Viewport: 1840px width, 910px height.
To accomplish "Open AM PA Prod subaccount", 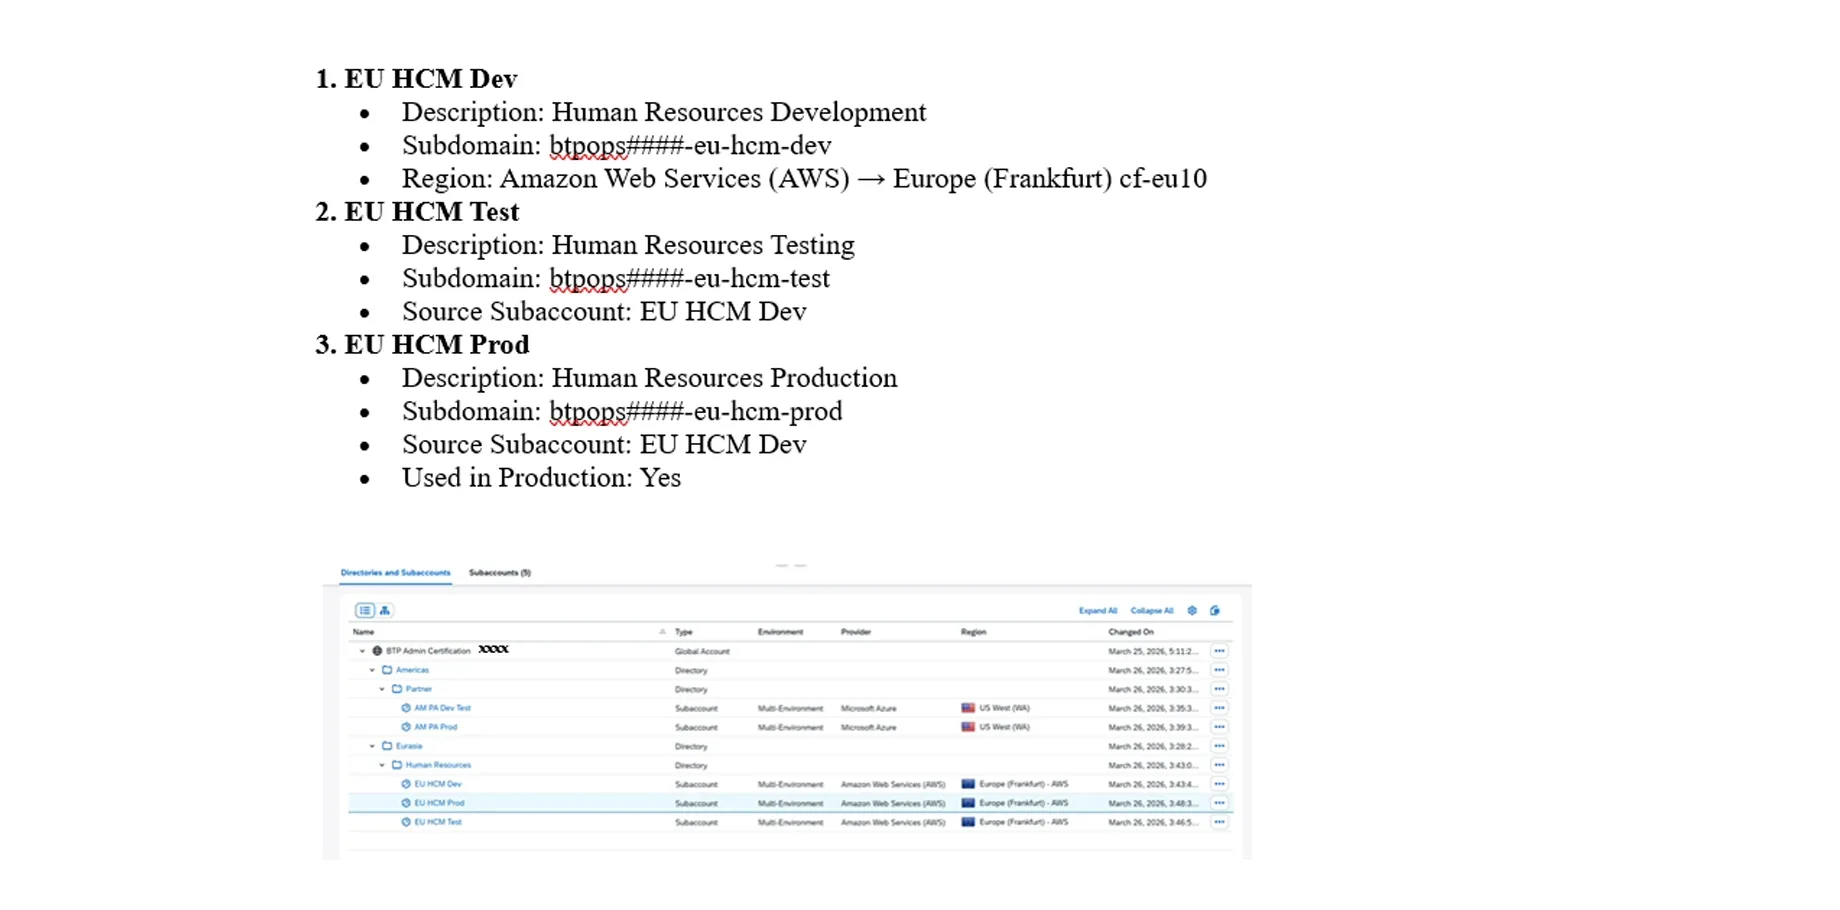I will click(x=436, y=727).
